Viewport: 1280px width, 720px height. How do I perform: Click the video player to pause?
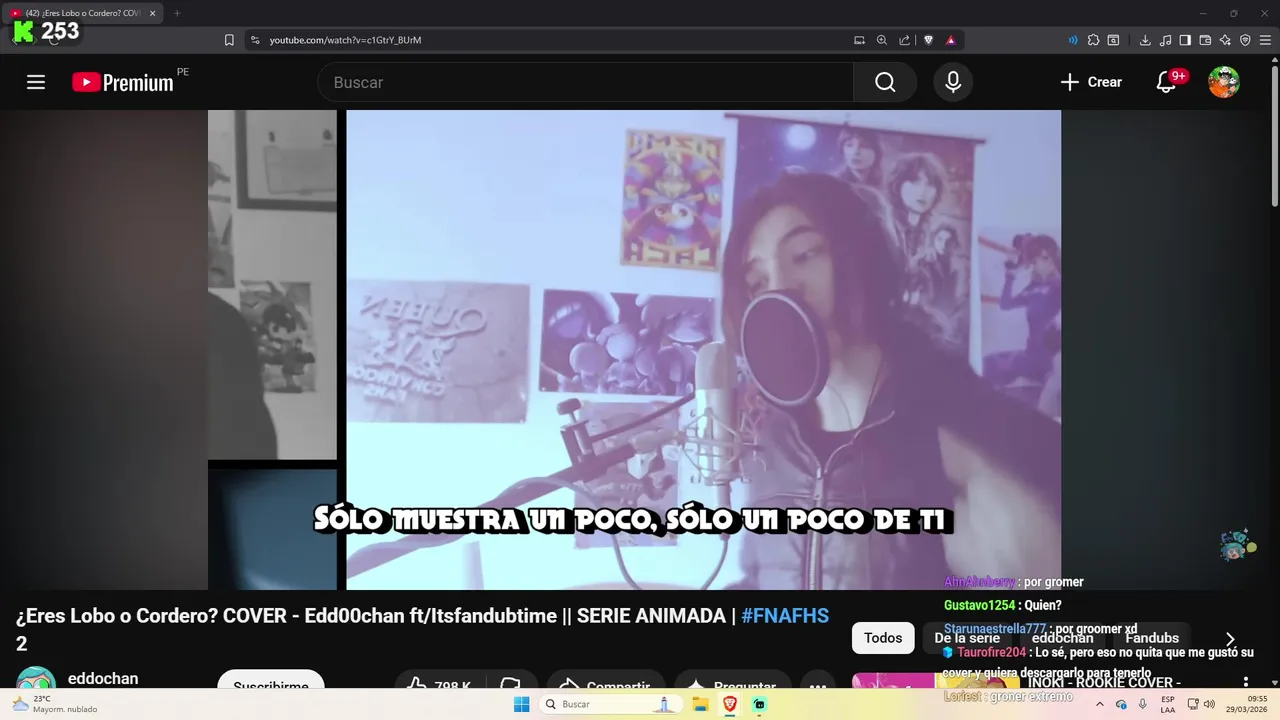[634, 350]
